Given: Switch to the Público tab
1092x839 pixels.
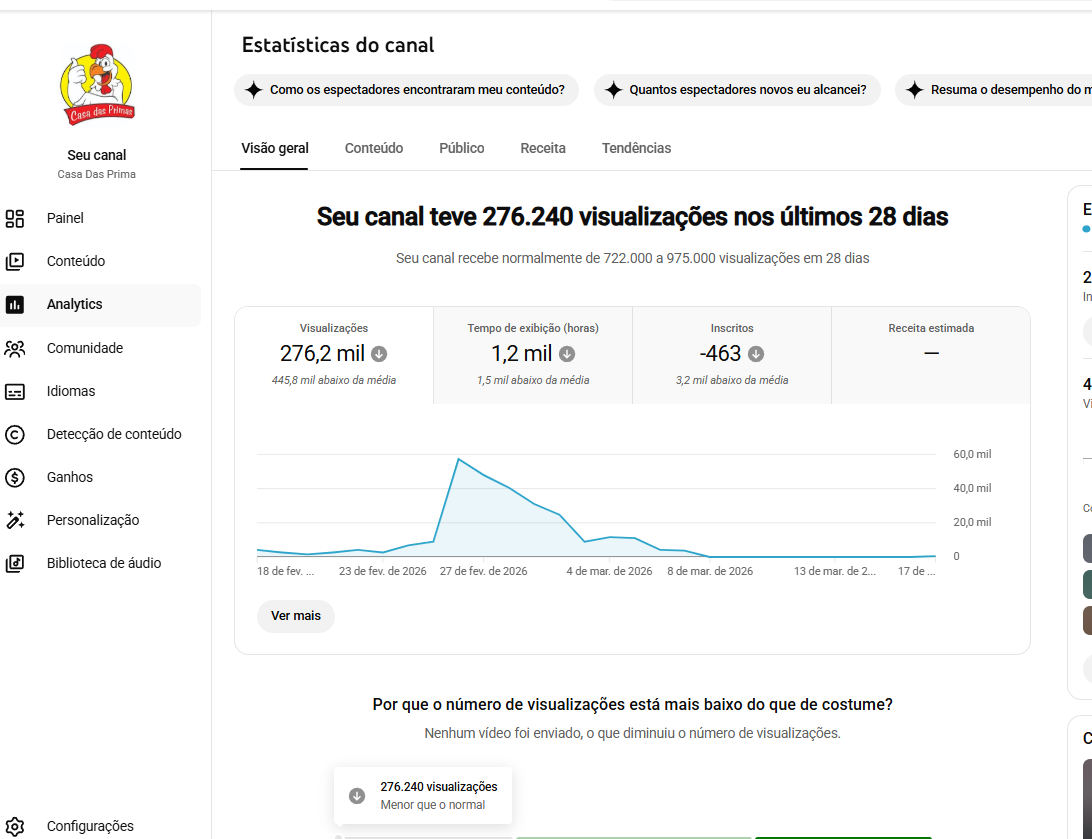Looking at the screenshot, I should pyautogui.click(x=462, y=148).
